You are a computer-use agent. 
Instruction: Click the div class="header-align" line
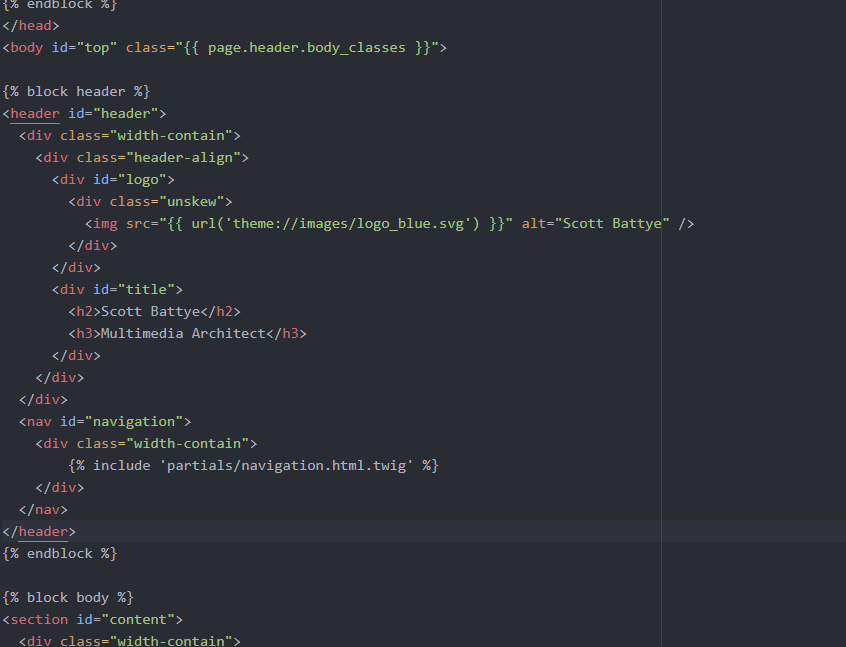[142, 158]
